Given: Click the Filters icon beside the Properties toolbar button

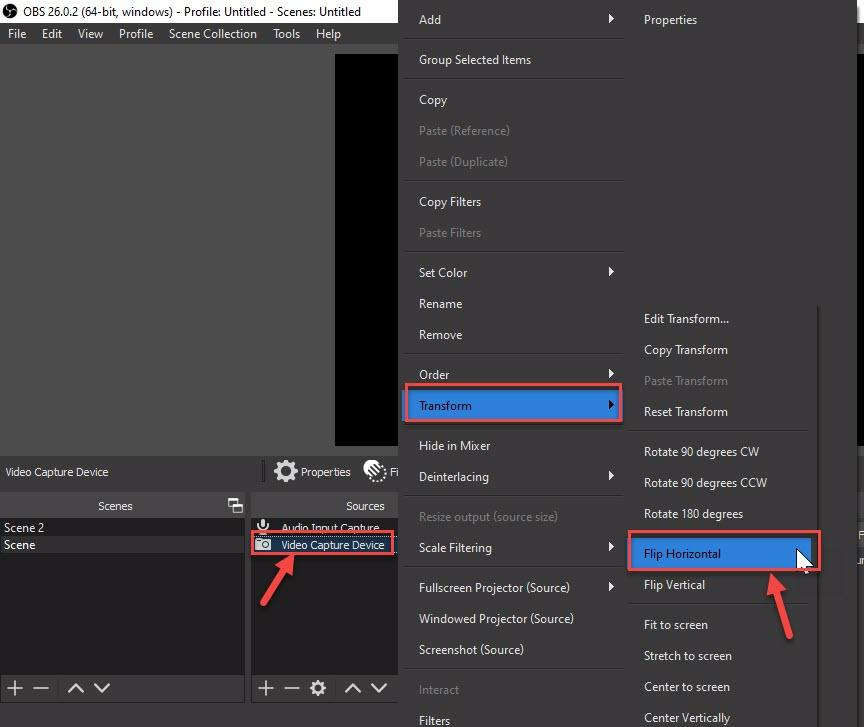Looking at the screenshot, I should coord(375,471).
